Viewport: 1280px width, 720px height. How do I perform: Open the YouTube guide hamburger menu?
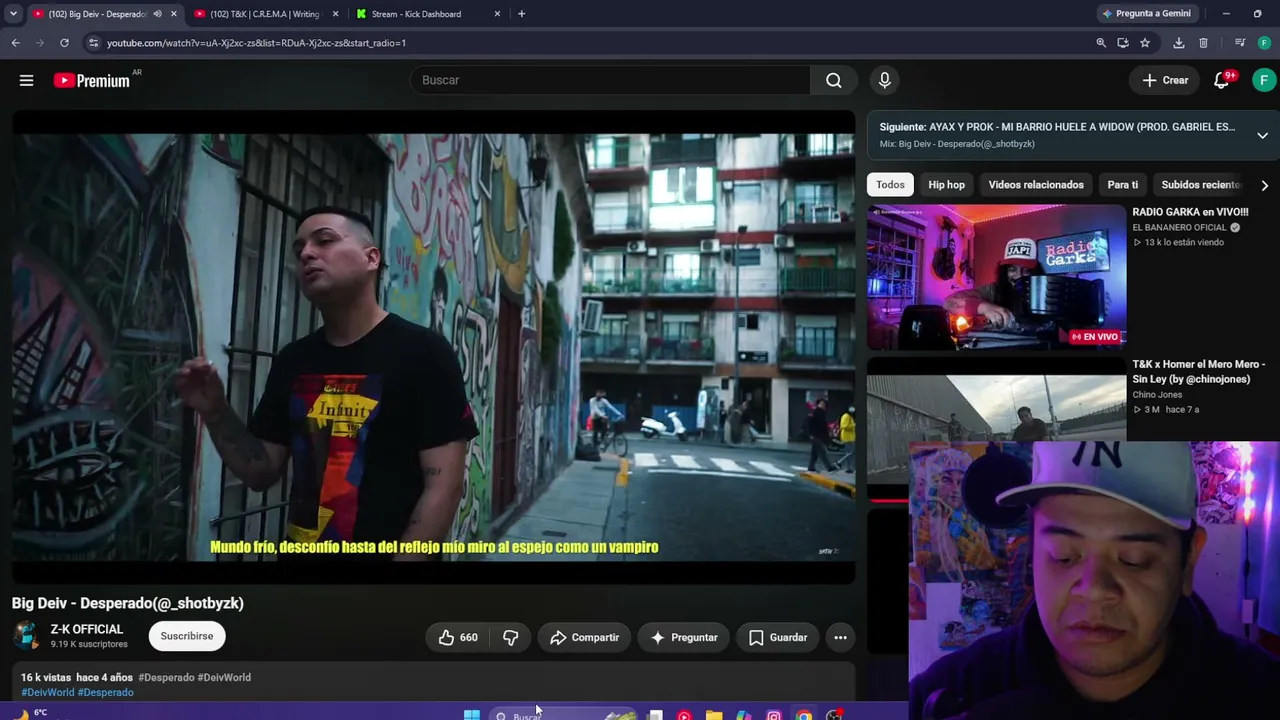tap(27, 80)
